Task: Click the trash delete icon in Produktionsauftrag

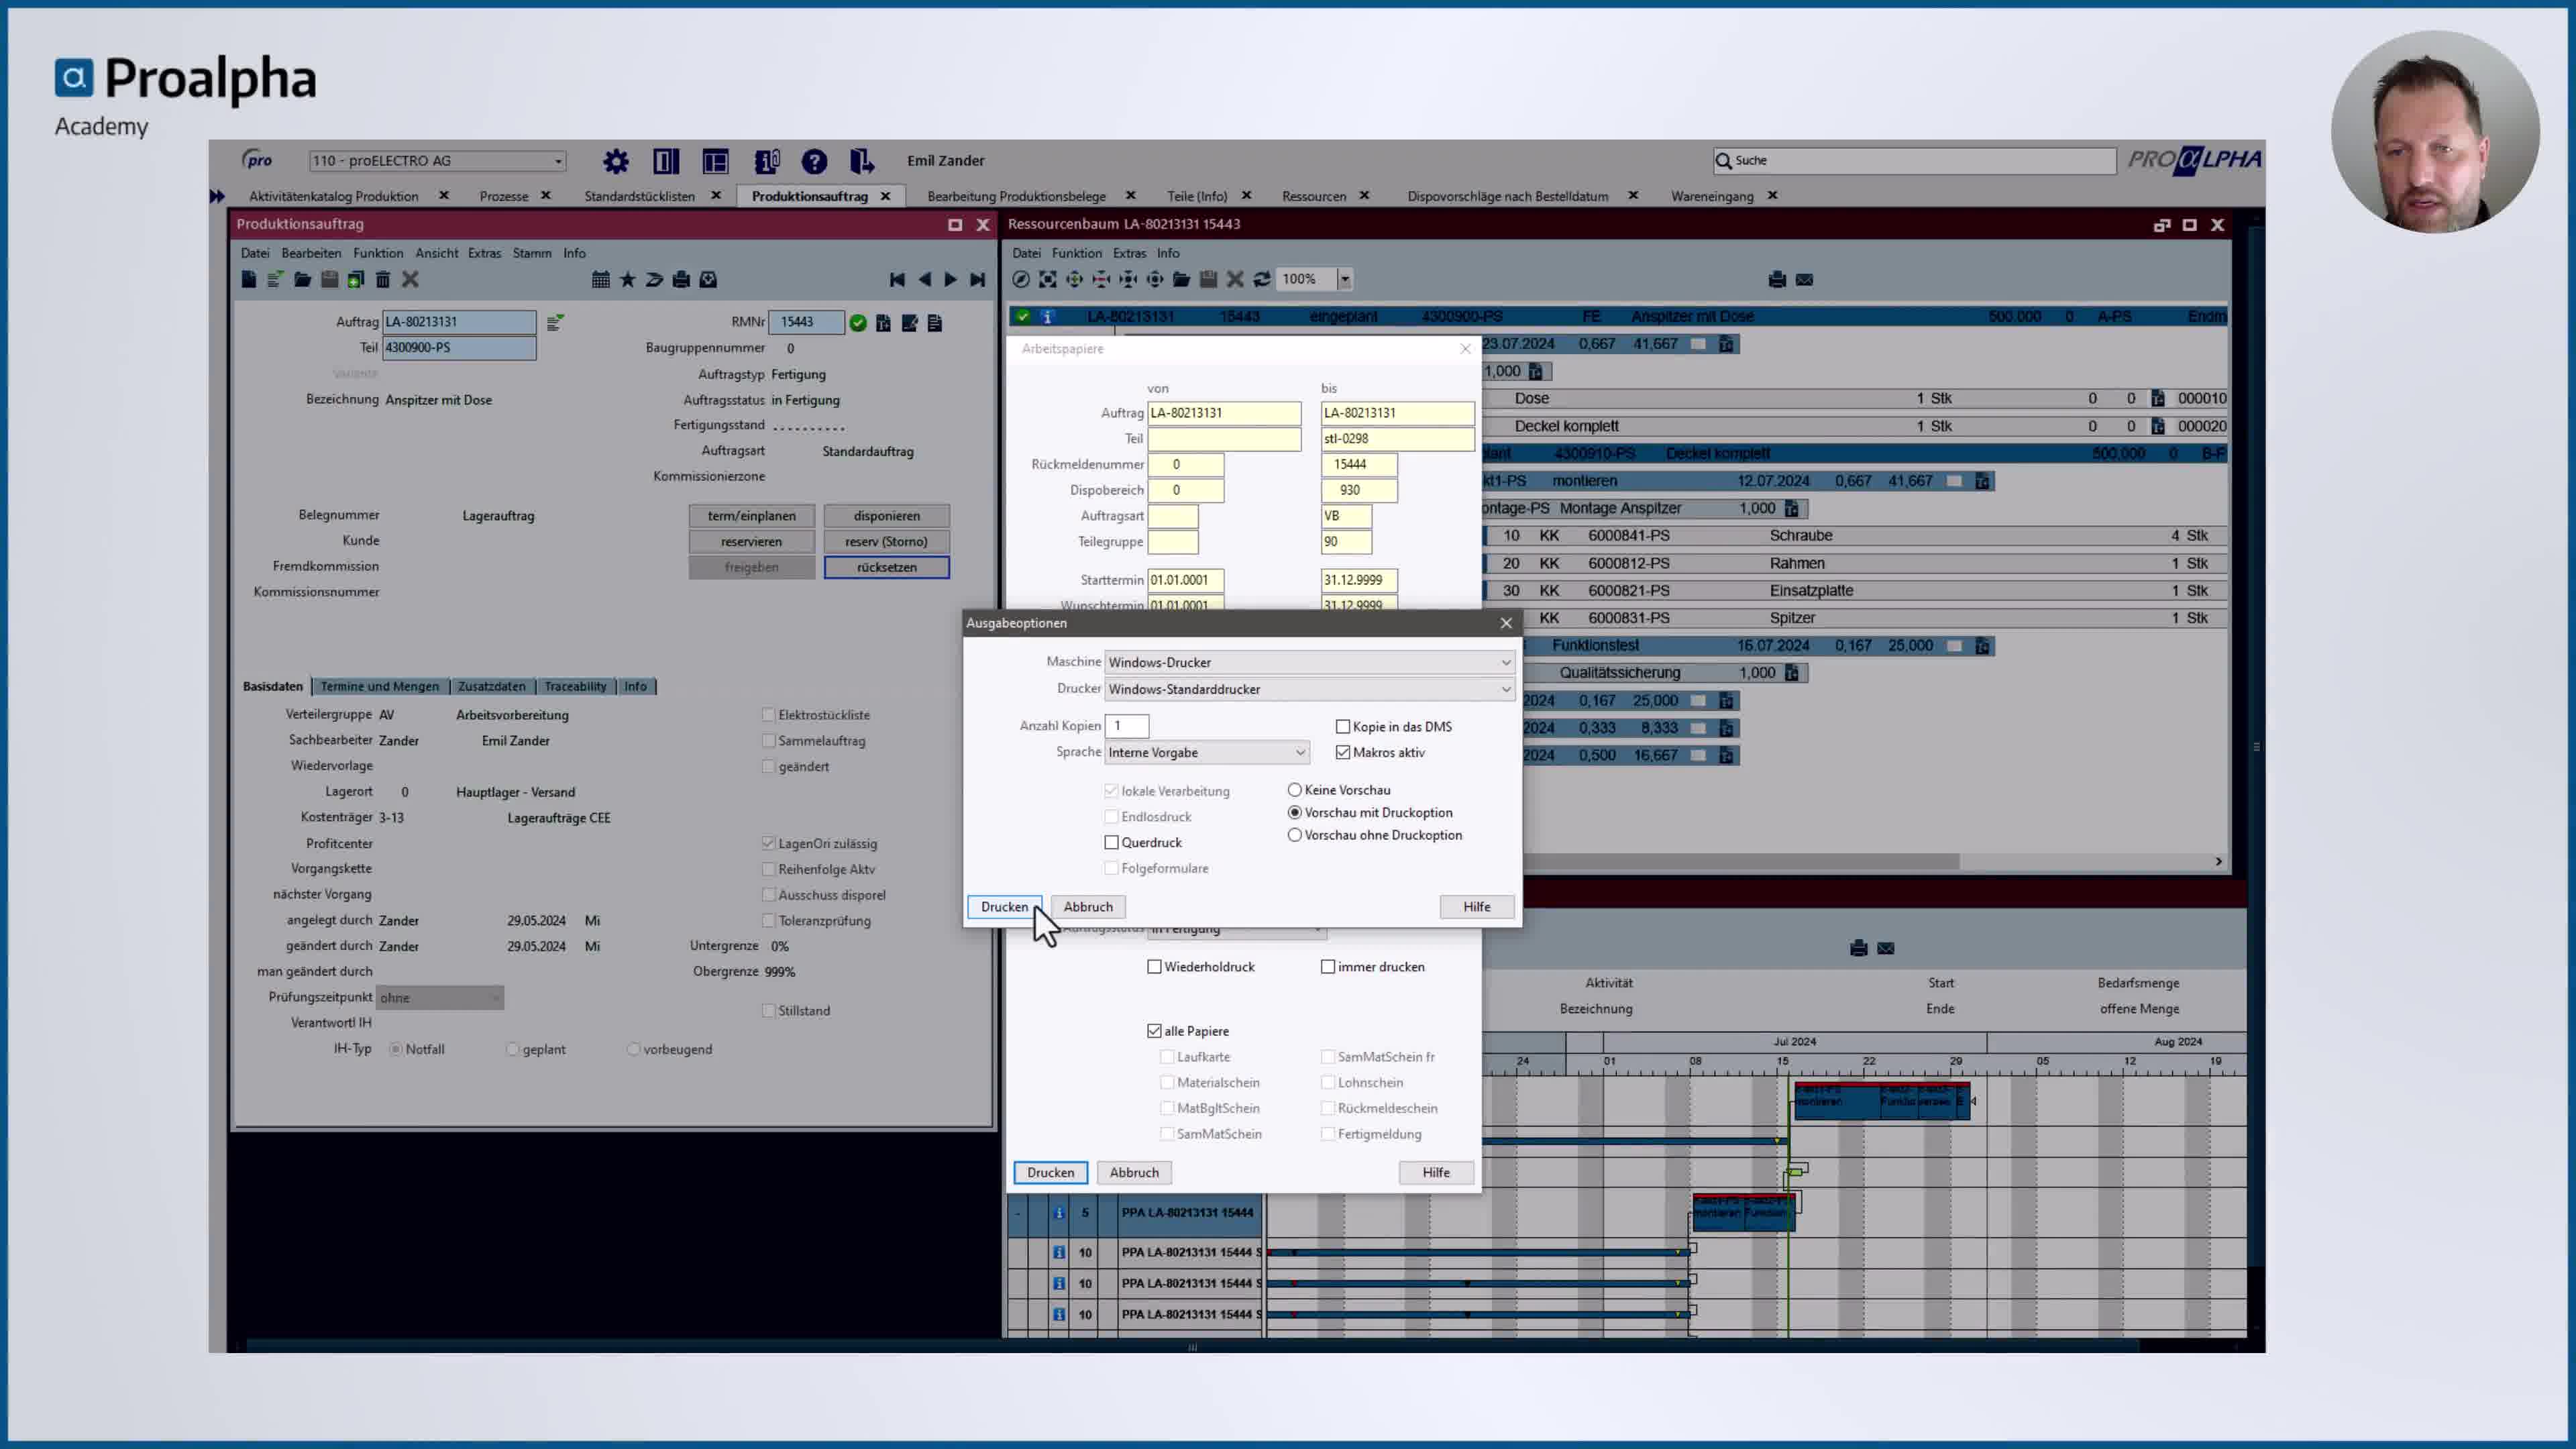Action: coord(383,280)
